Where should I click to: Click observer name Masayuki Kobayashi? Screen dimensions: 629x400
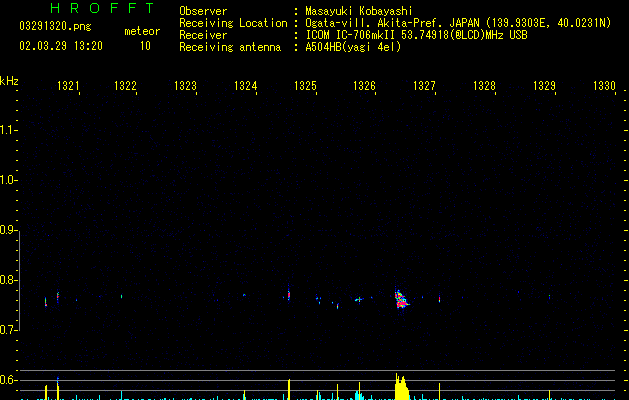coord(359,11)
